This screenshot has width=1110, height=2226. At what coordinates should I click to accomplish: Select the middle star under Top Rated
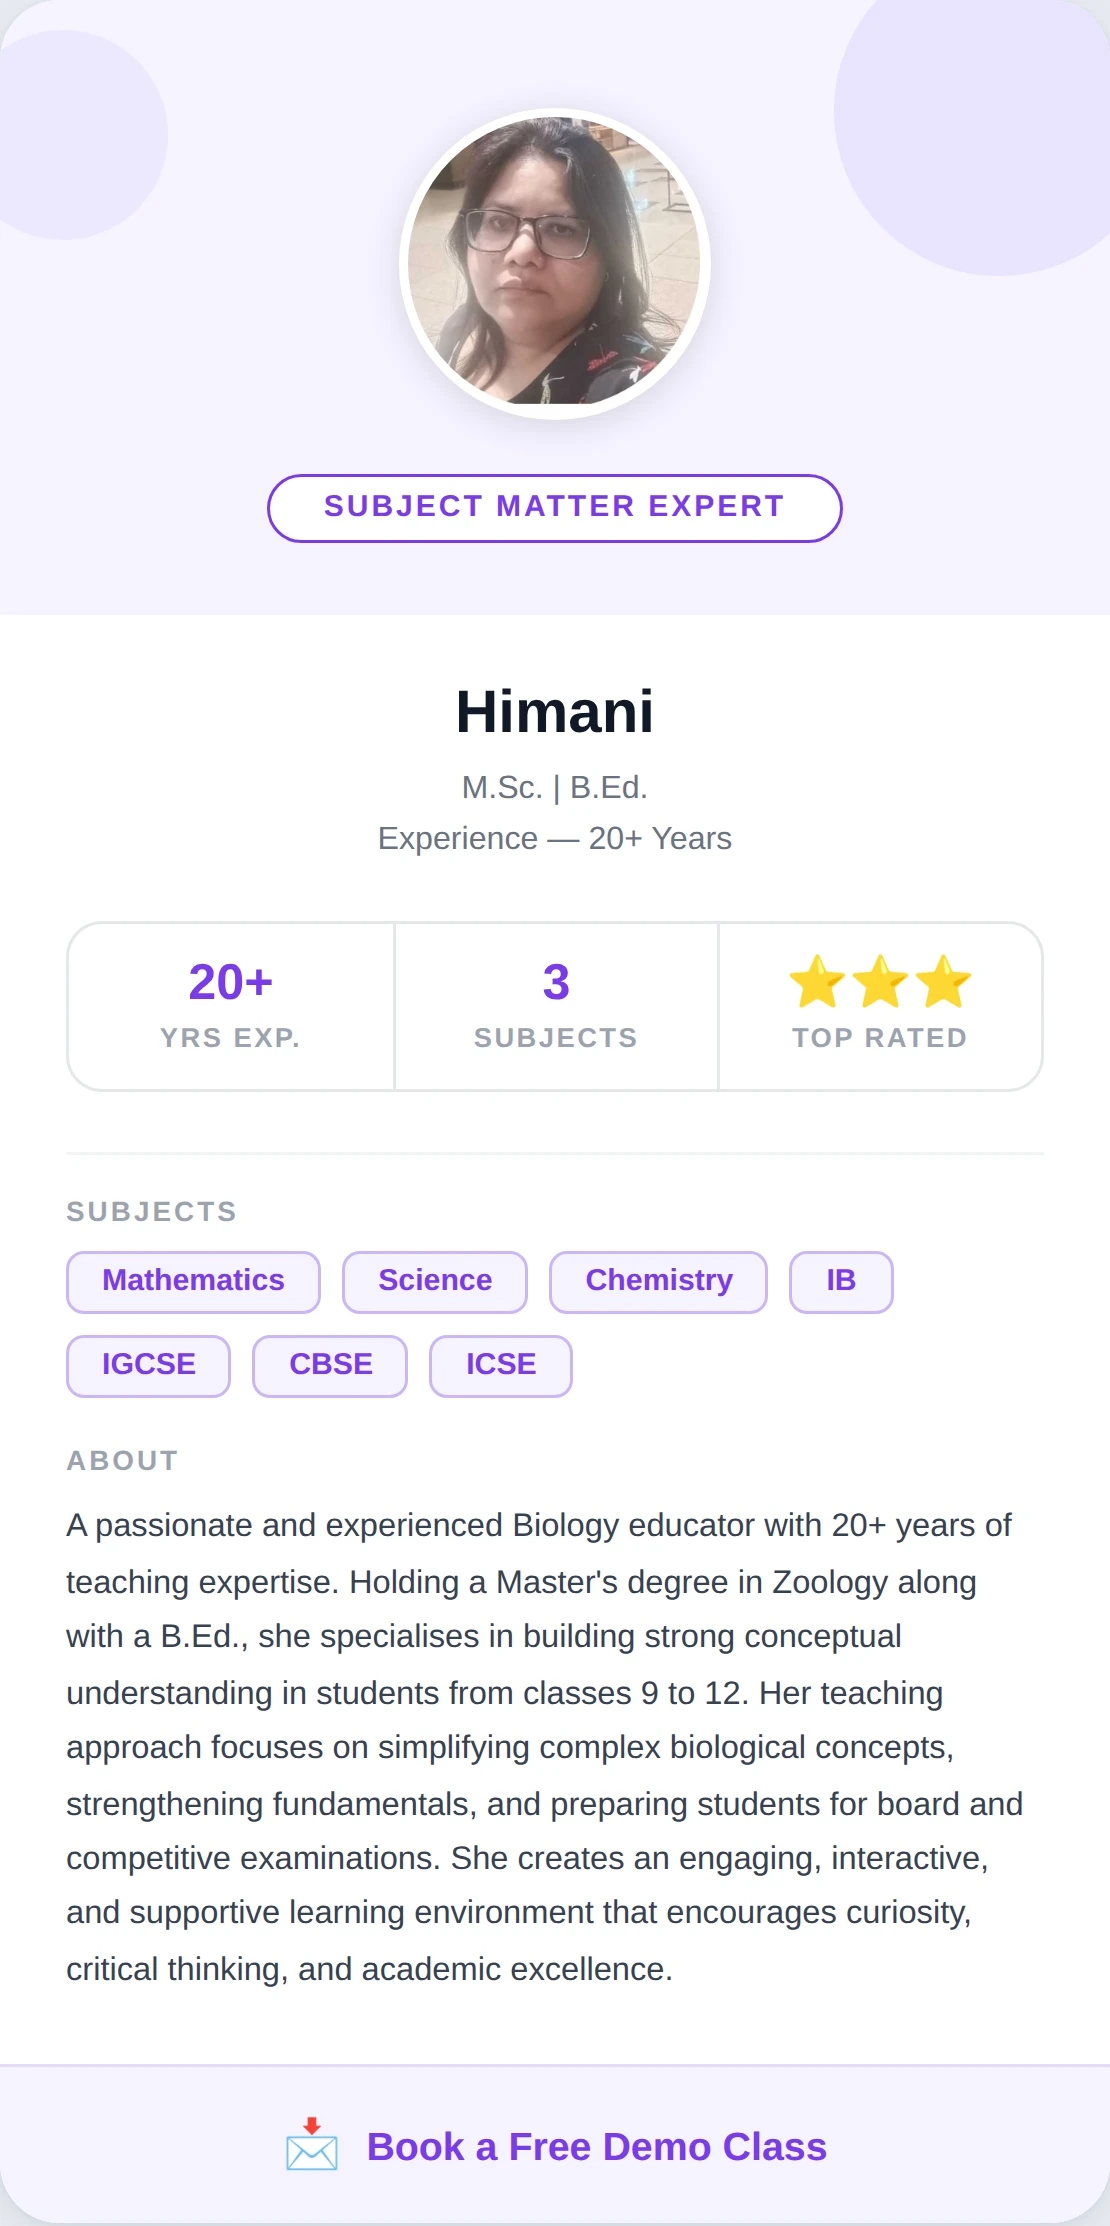(878, 983)
